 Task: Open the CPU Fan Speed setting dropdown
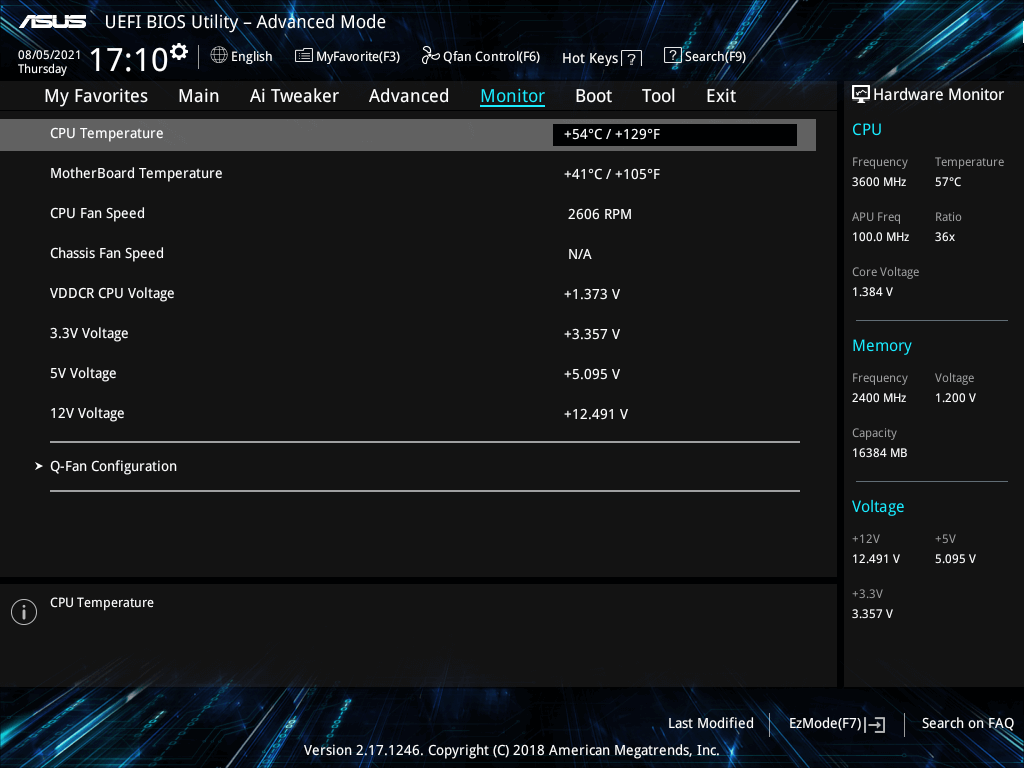[674, 213]
